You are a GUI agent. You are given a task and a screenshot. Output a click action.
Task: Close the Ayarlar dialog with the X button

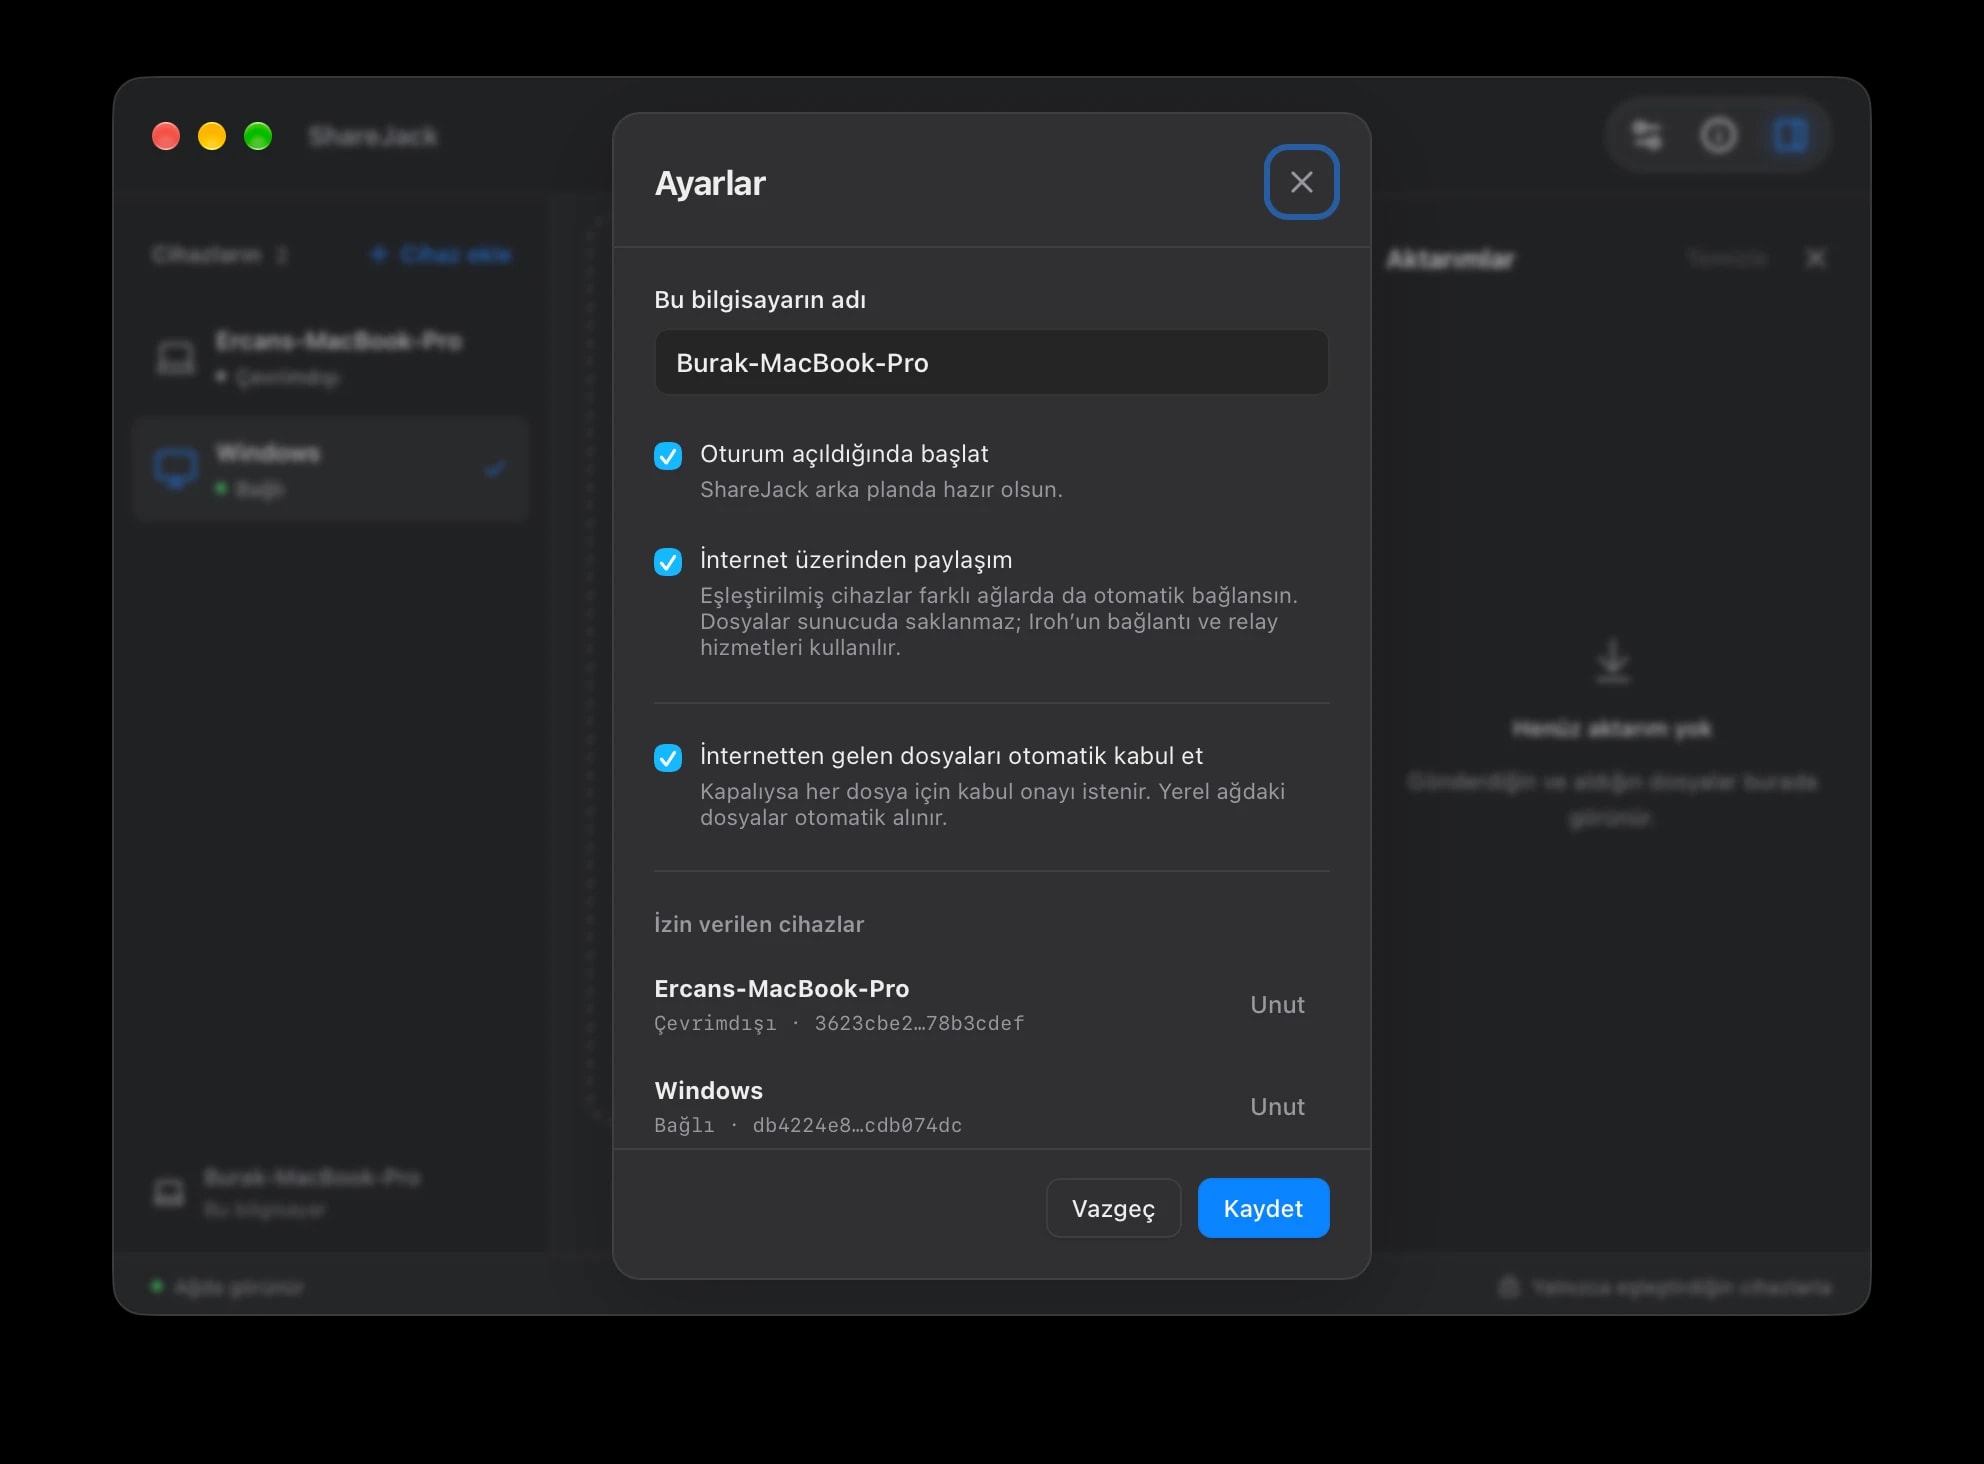pyautogui.click(x=1301, y=182)
